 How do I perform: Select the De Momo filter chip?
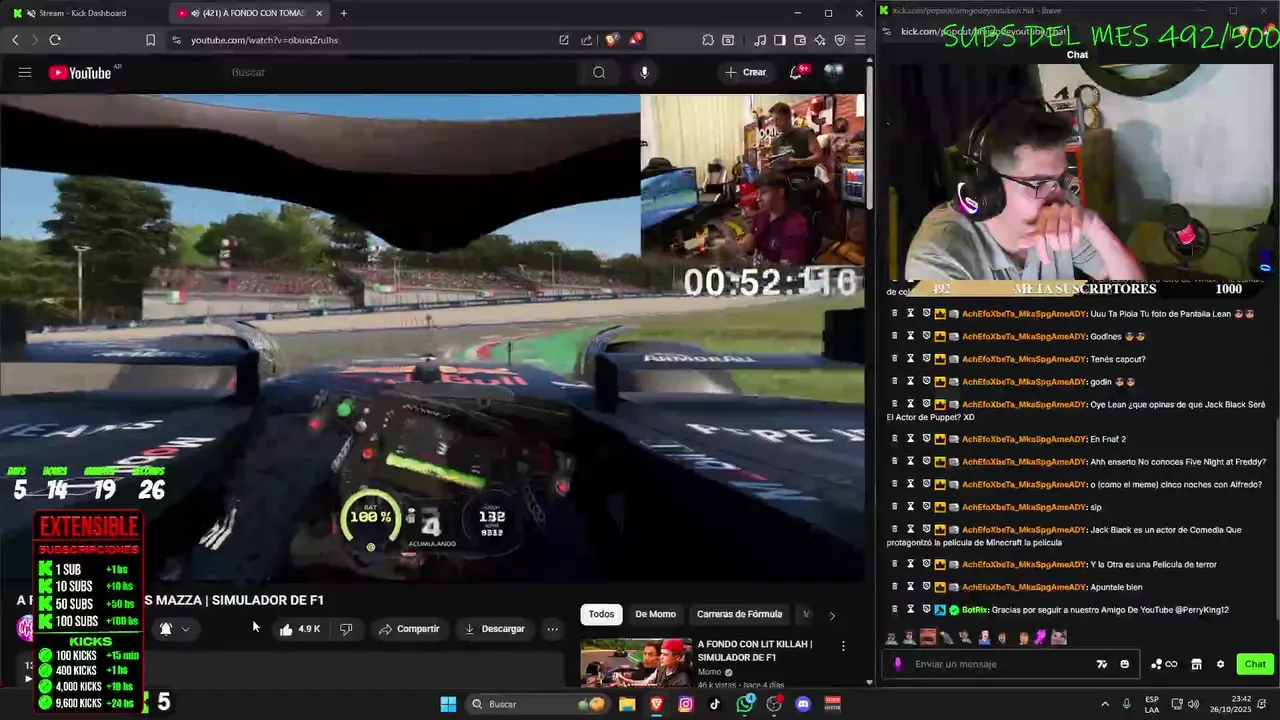(655, 614)
